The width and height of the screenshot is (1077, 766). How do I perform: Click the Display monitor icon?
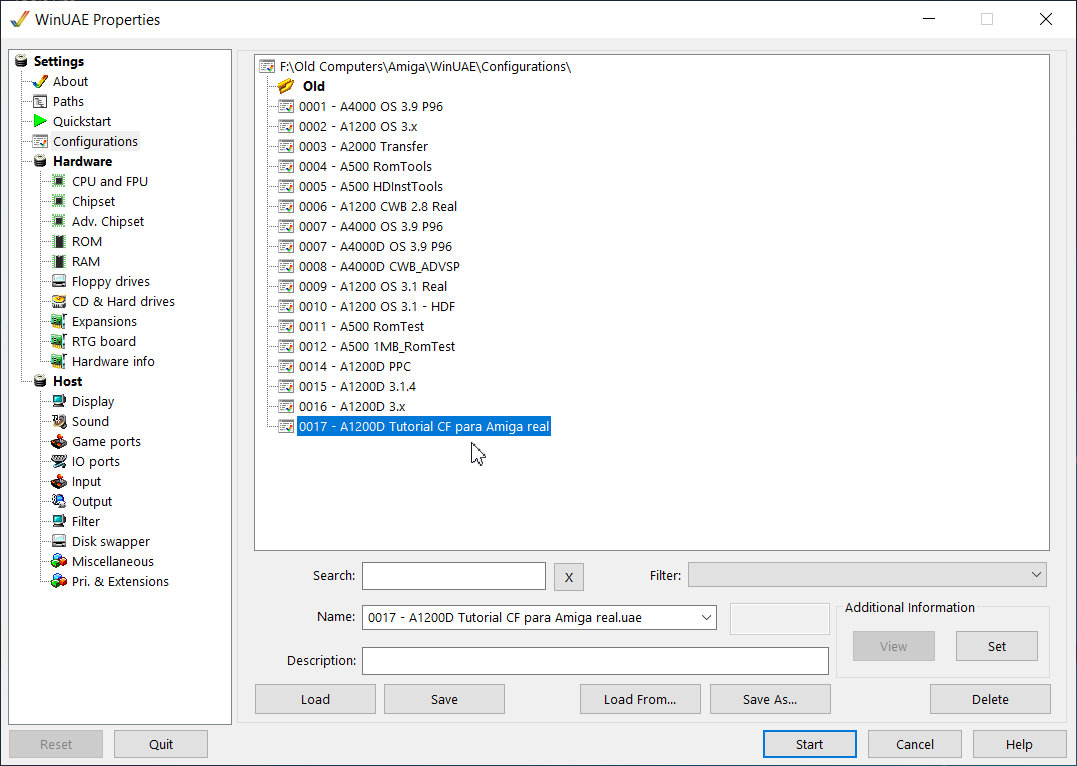point(59,401)
